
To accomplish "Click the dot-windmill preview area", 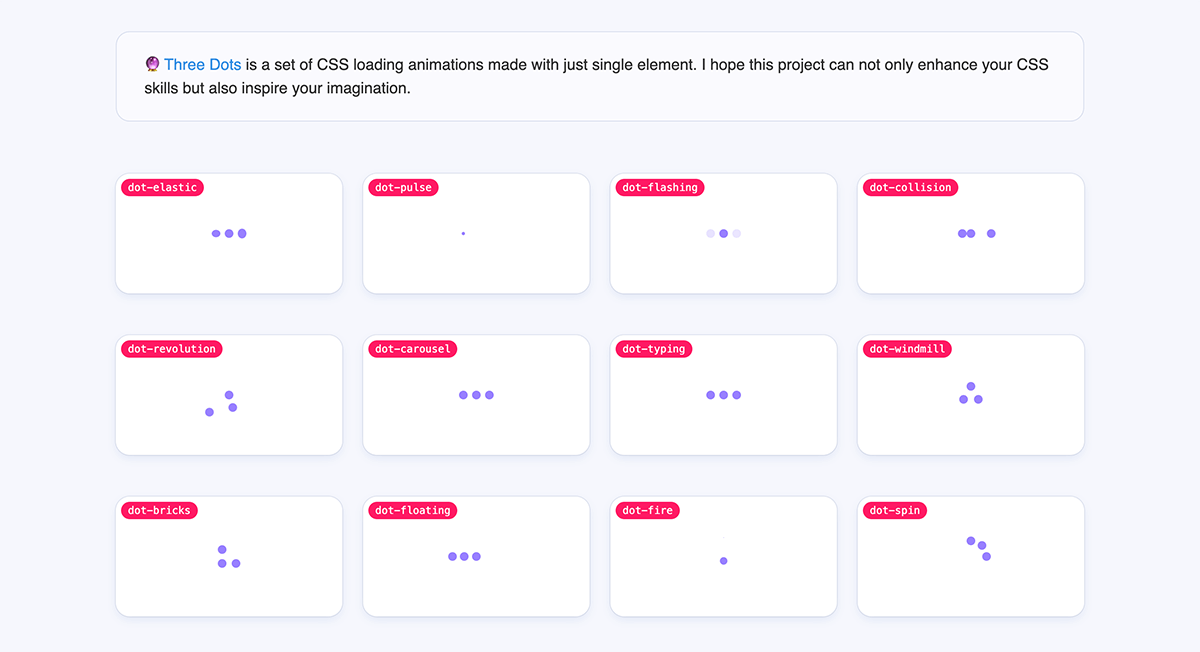I will 970,395.
